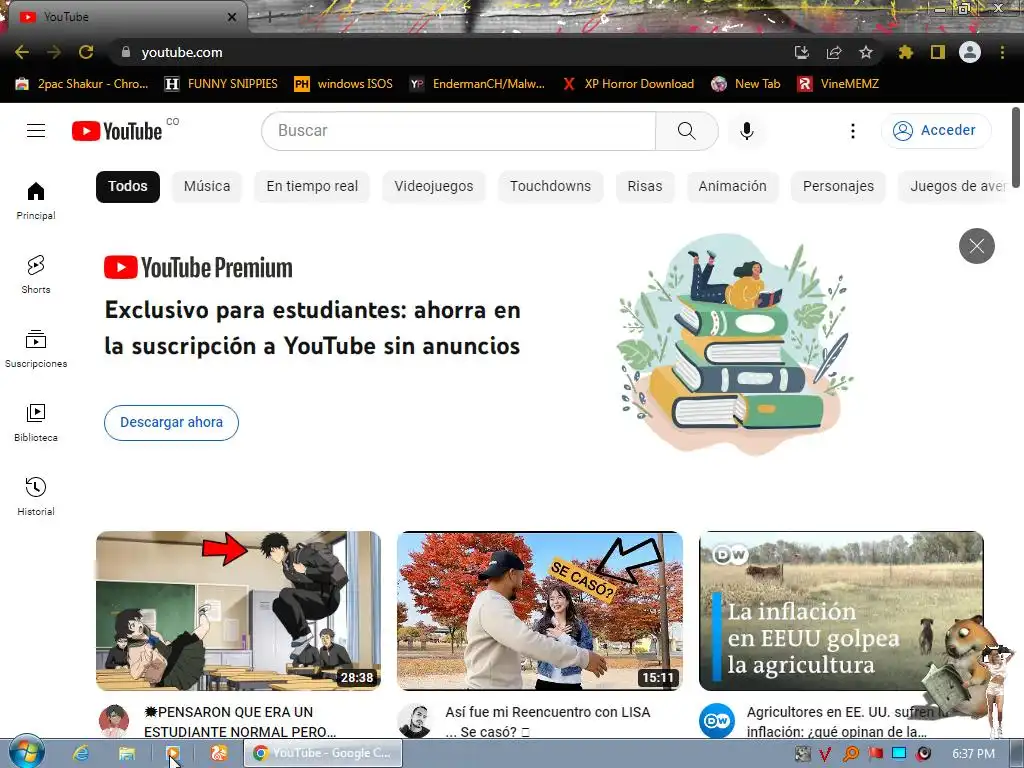Viewport: 1024px width, 768px height.
Task: Open Windows Explorer from the taskbar
Action: click(x=127, y=754)
